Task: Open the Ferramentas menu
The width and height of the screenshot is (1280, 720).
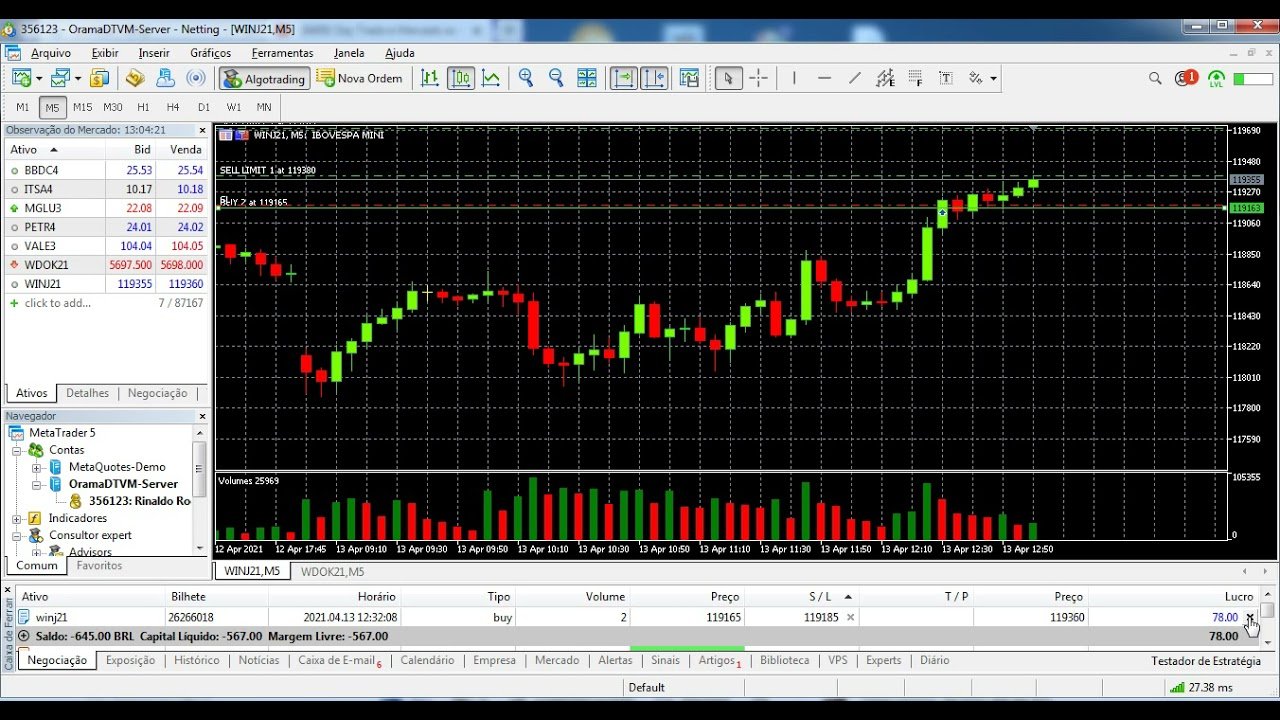Action: coord(282,53)
